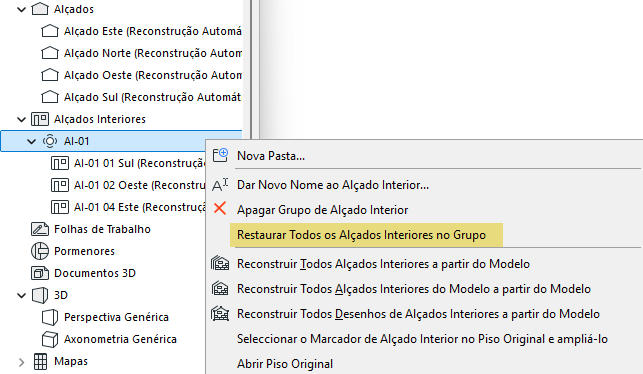Select the Alçados tree label

(74, 9)
